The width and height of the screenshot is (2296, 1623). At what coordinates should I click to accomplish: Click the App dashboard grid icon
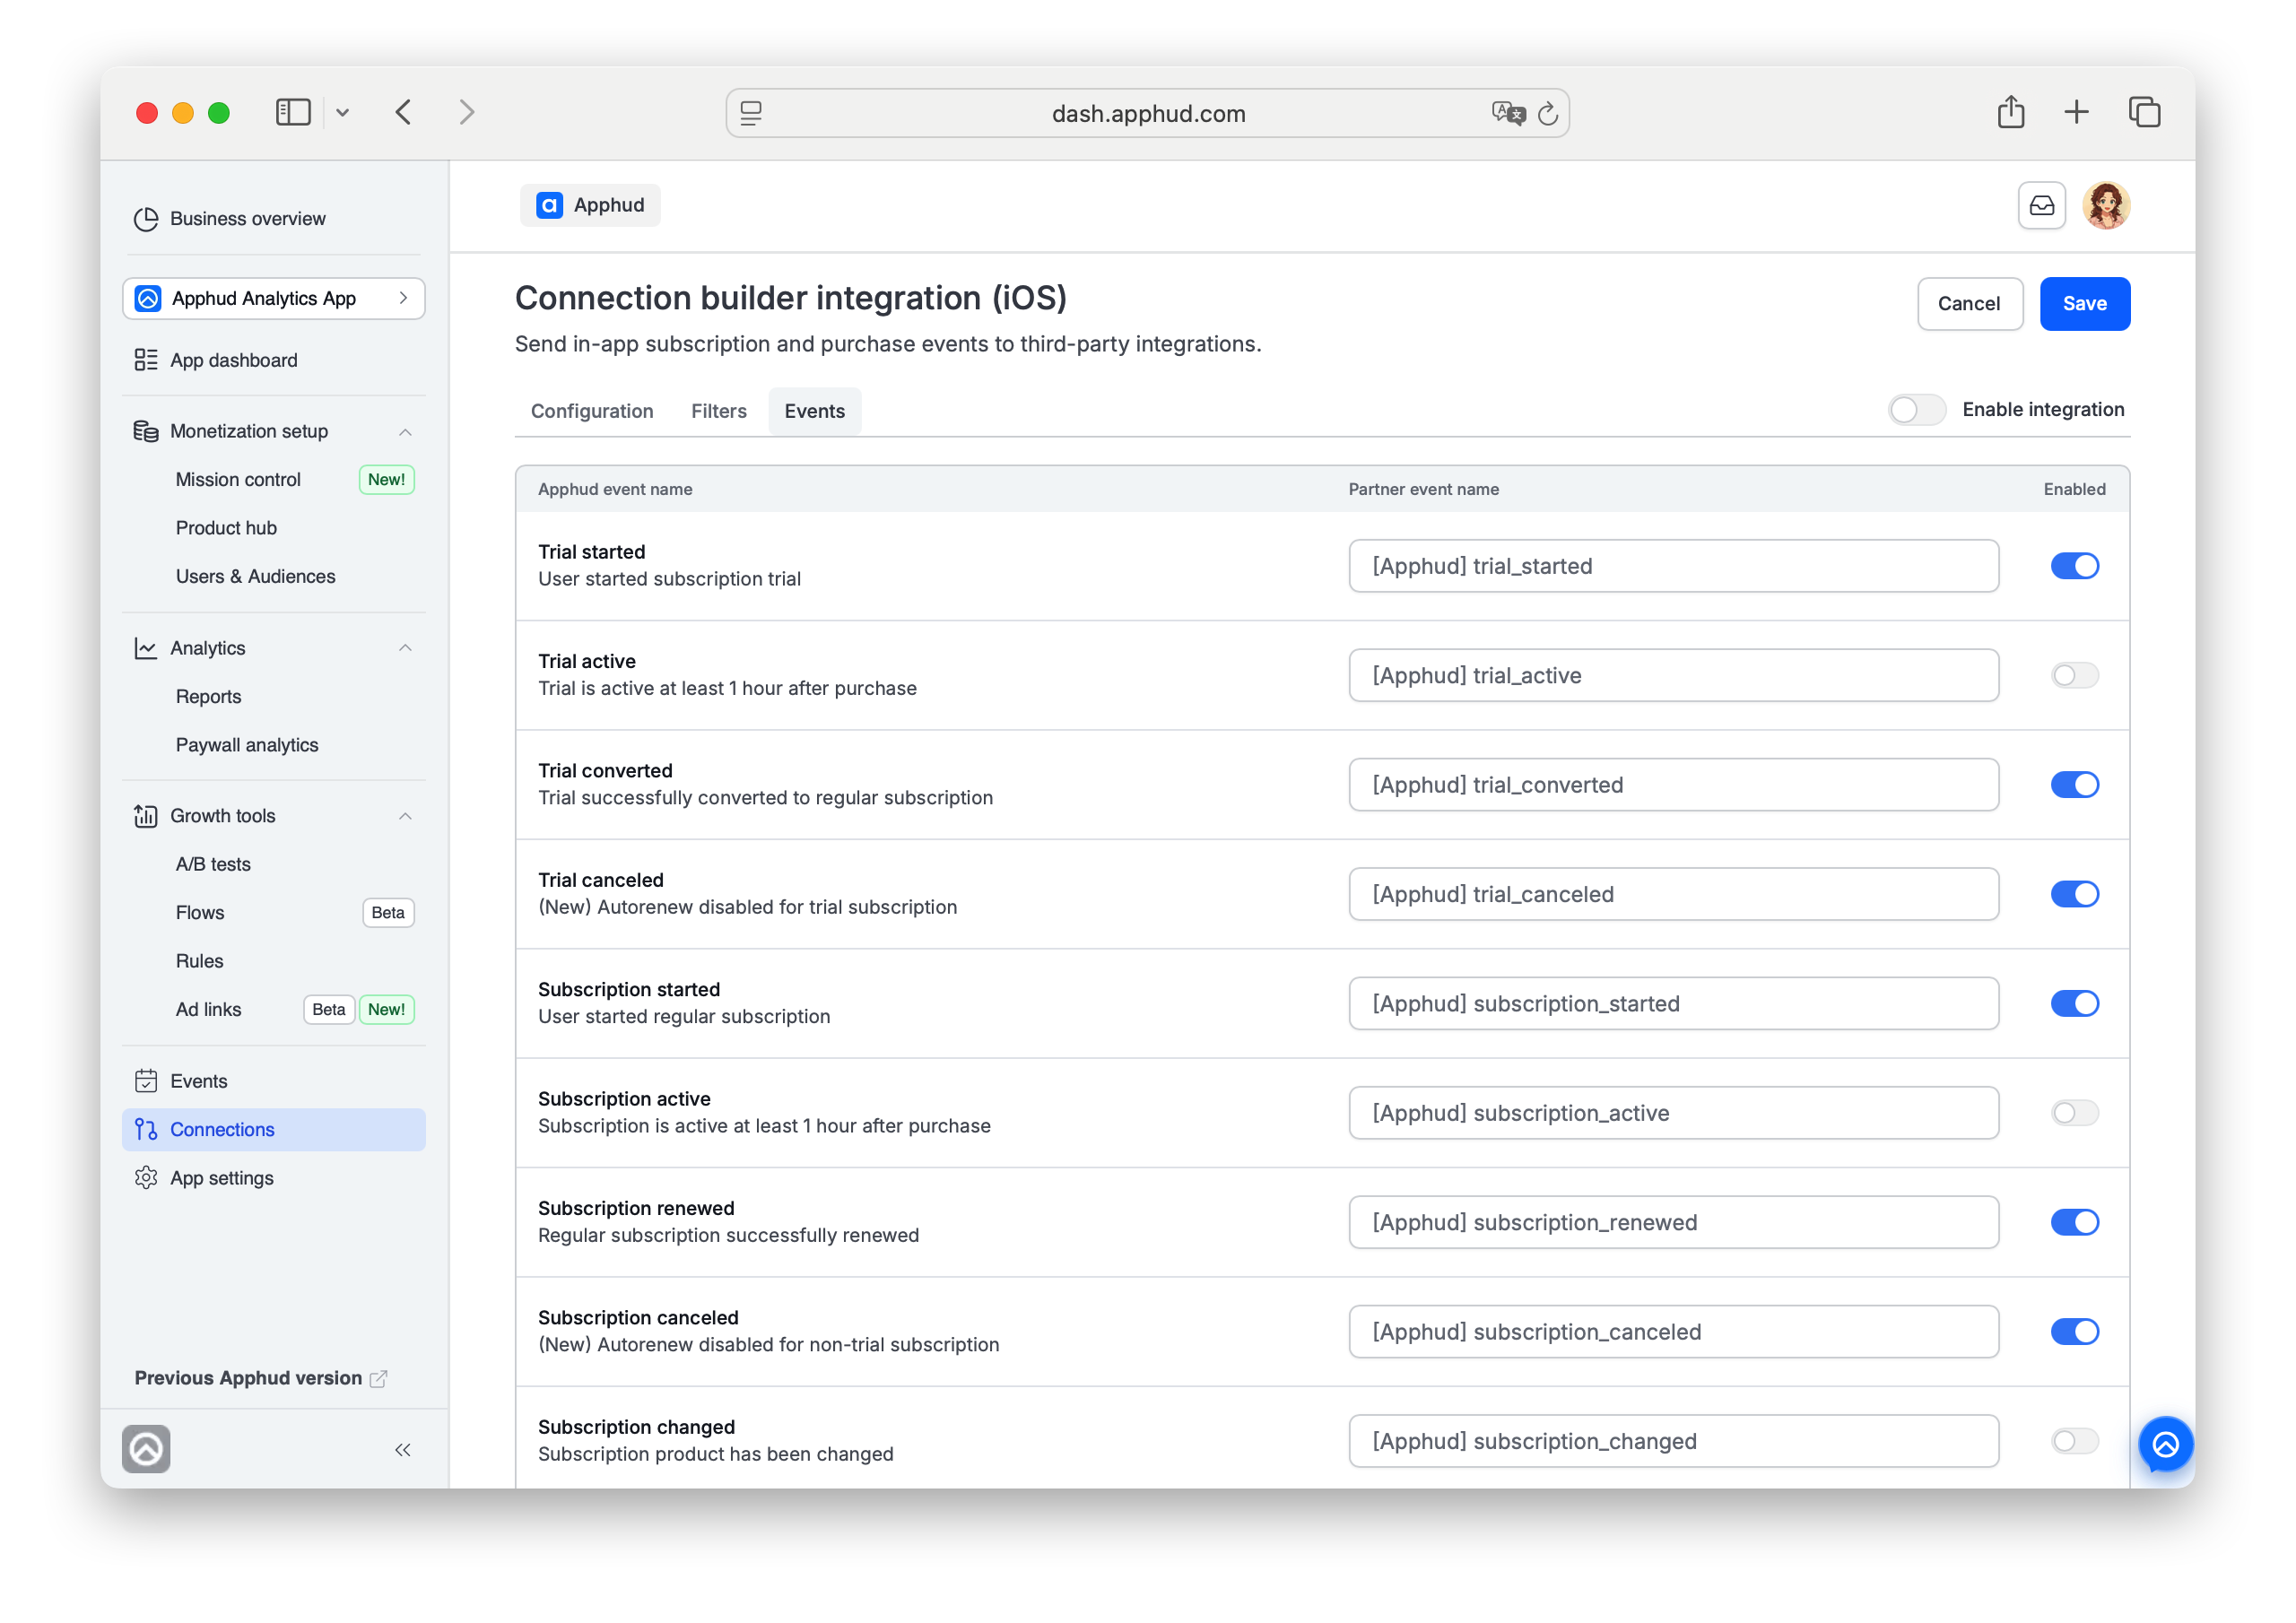click(146, 360)
